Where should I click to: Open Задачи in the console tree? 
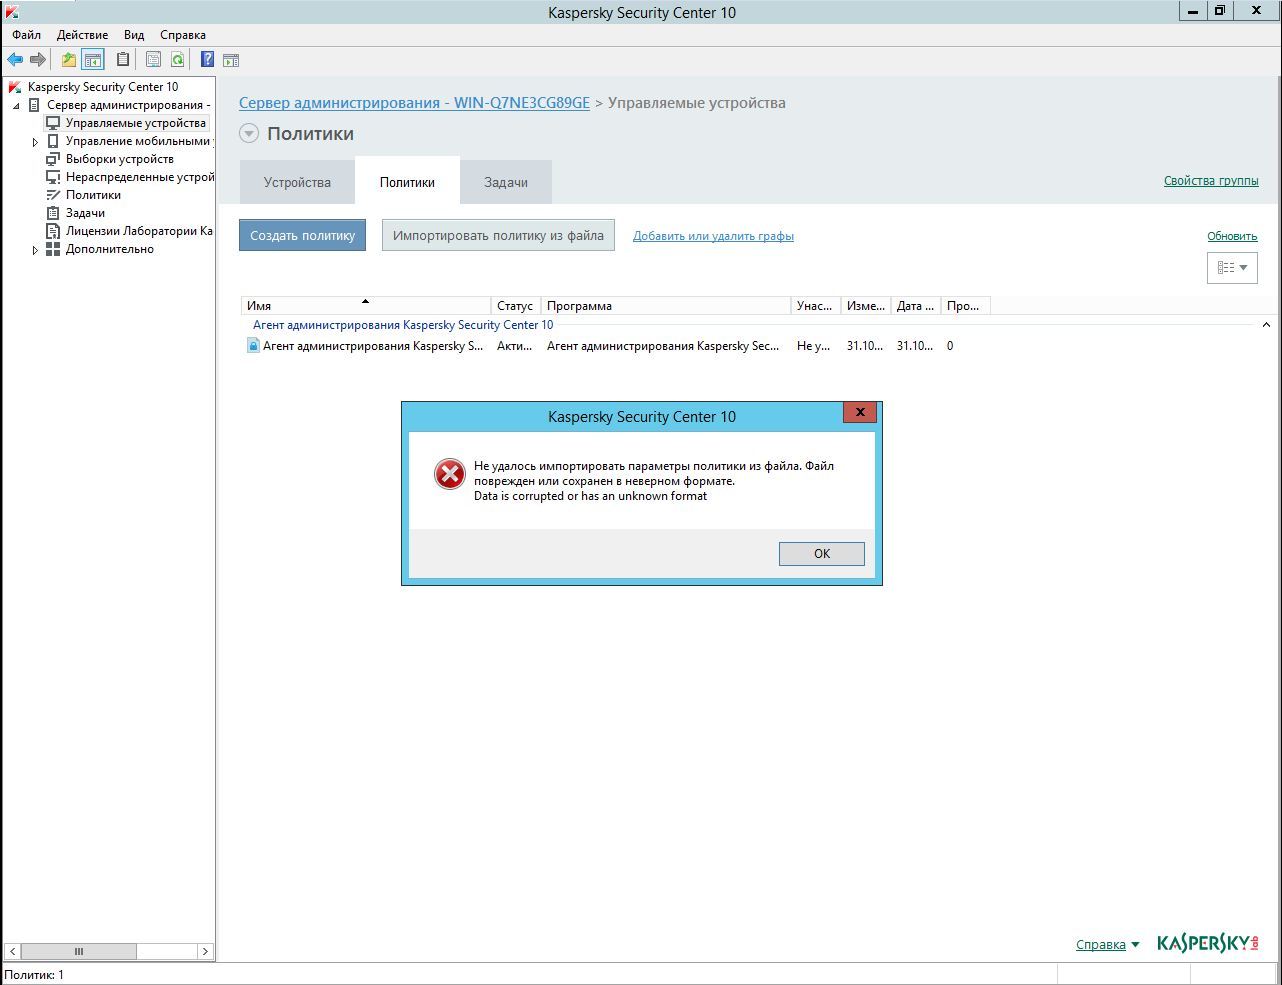pos(85,213)
